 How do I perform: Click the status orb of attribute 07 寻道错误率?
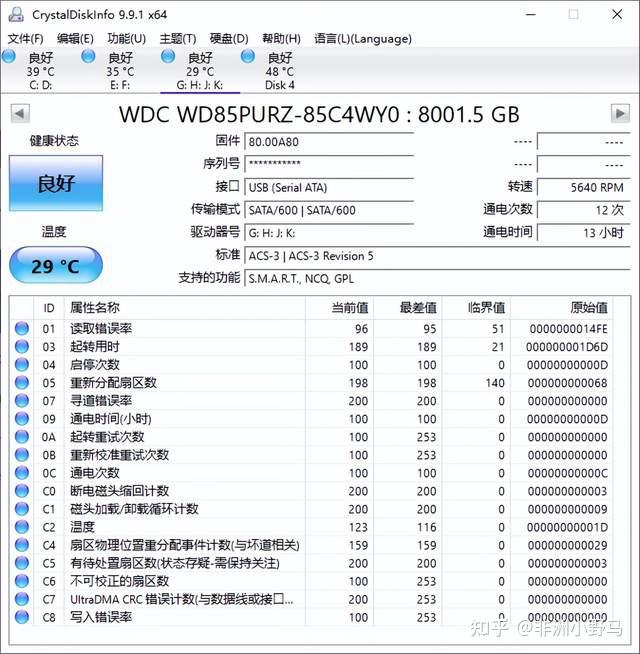click(22, 401)
